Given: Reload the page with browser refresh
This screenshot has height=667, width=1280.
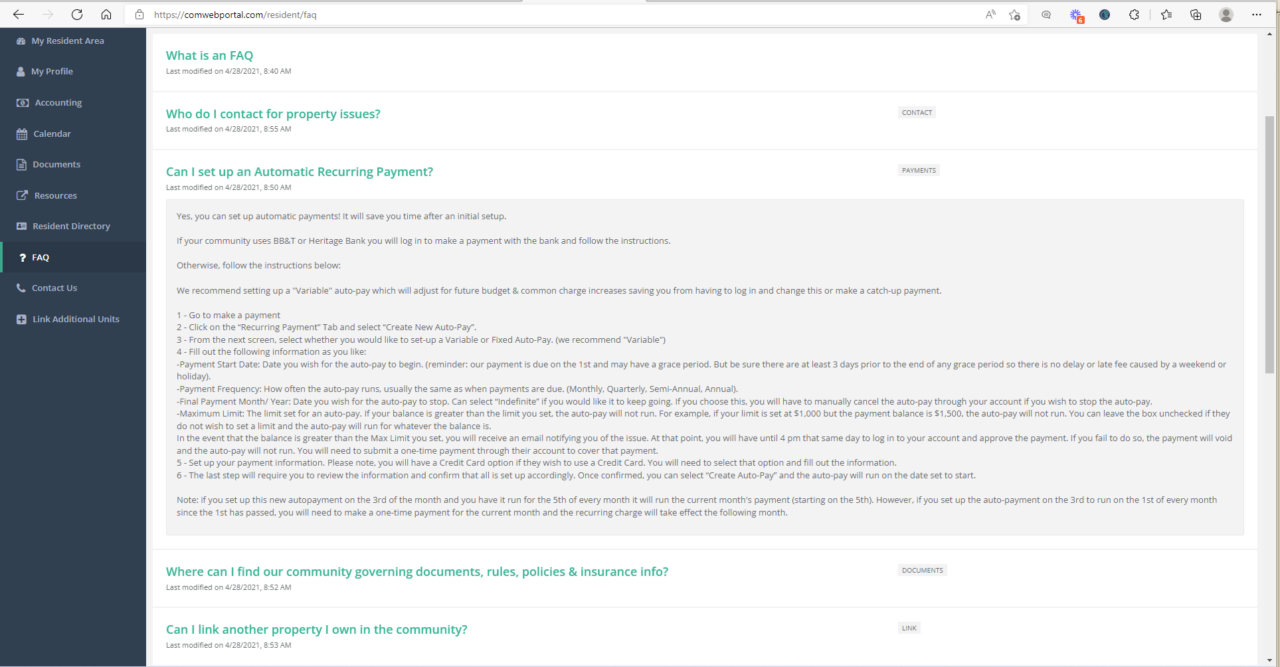Looking at the screenshot, I should coord(77,15).
